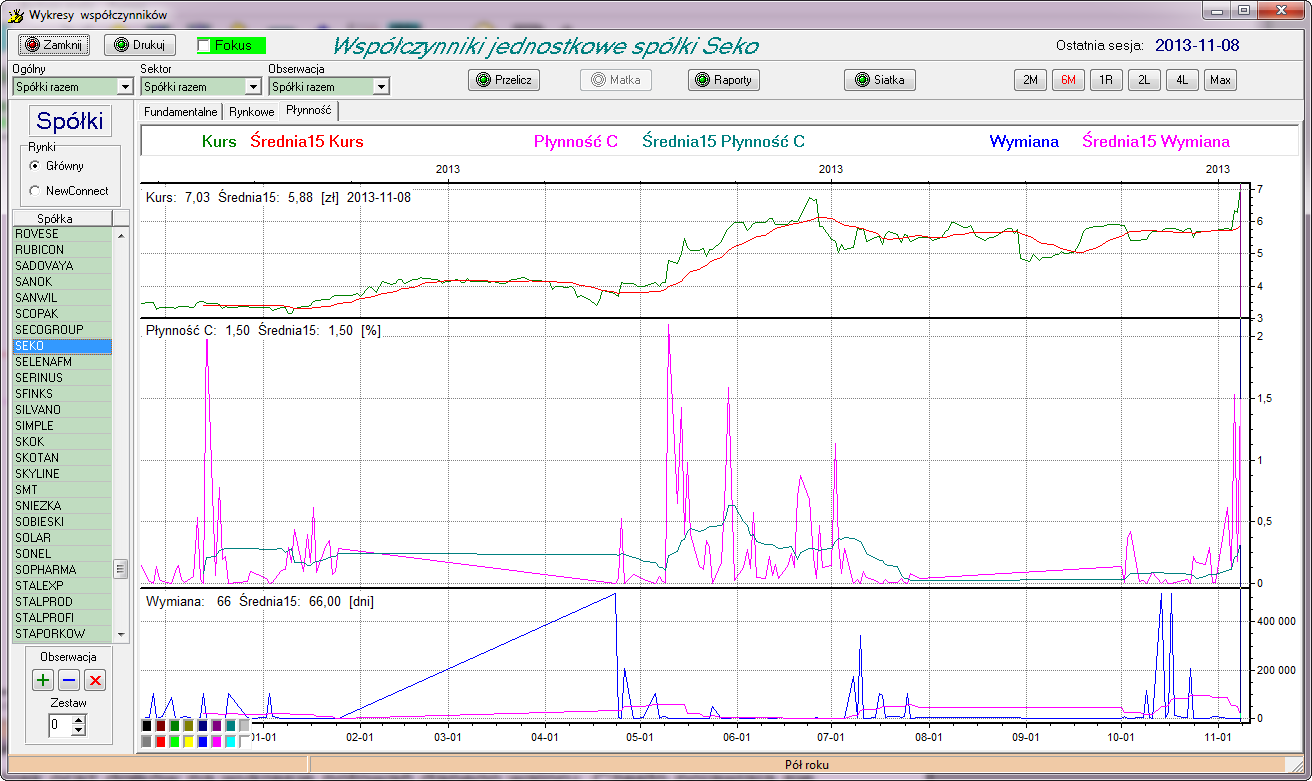Image resolution: width=1312 pixels, height=781 pixels.
Task: Select SANOK in the company list
Action: coord(62,282)
